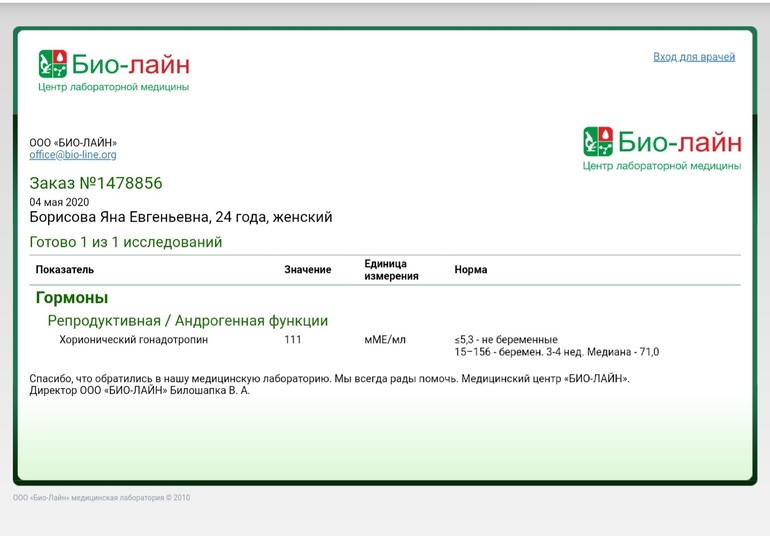Click the 'Значение' column header

pos(307,270)
